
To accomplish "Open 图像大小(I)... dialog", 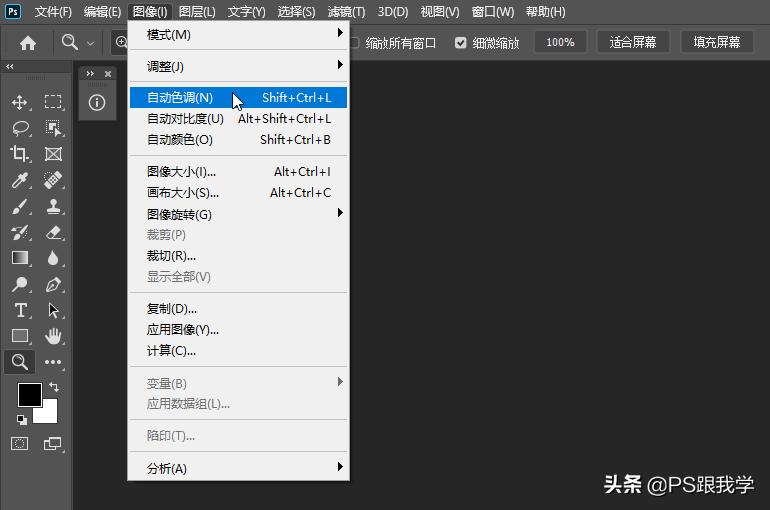I will [x=238, y=172].
